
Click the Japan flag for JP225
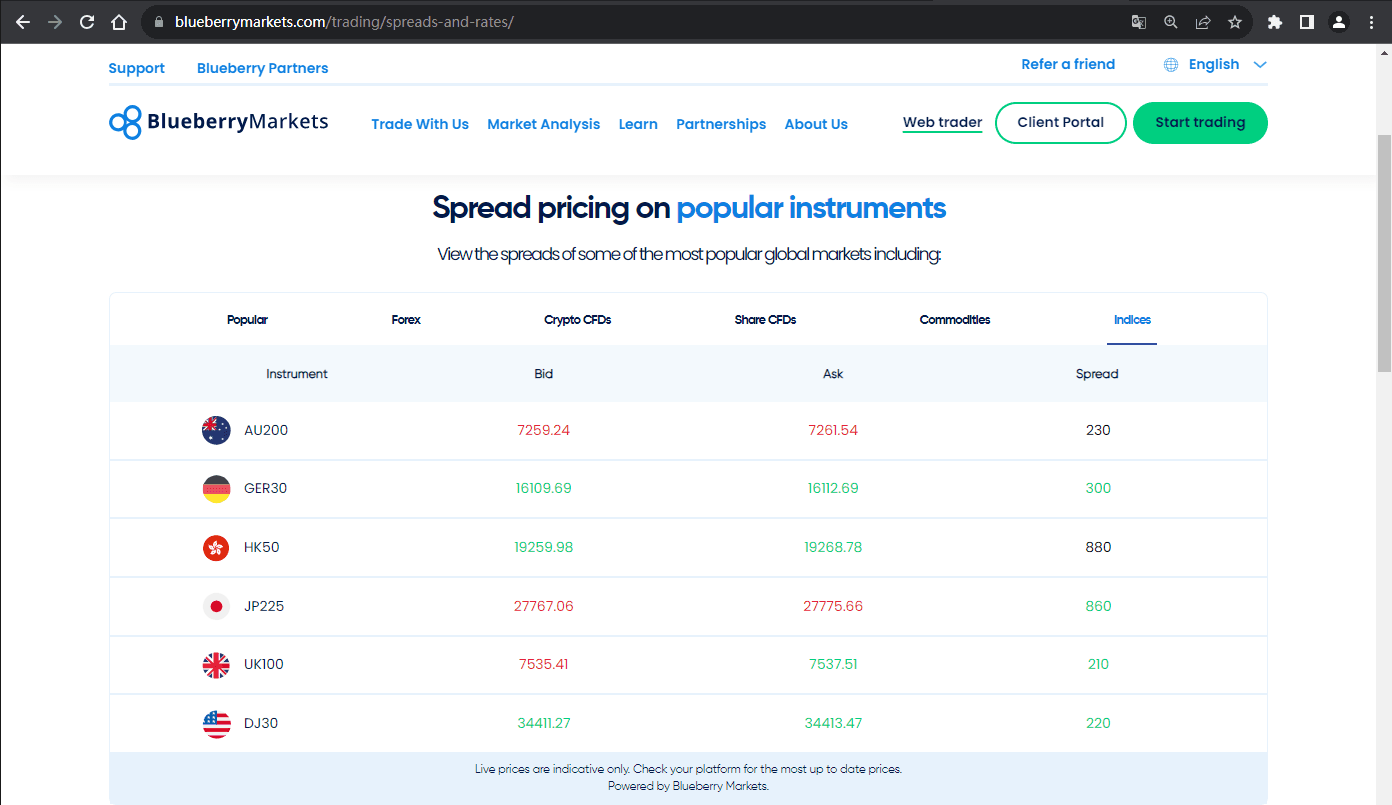[x=216, y=606]
